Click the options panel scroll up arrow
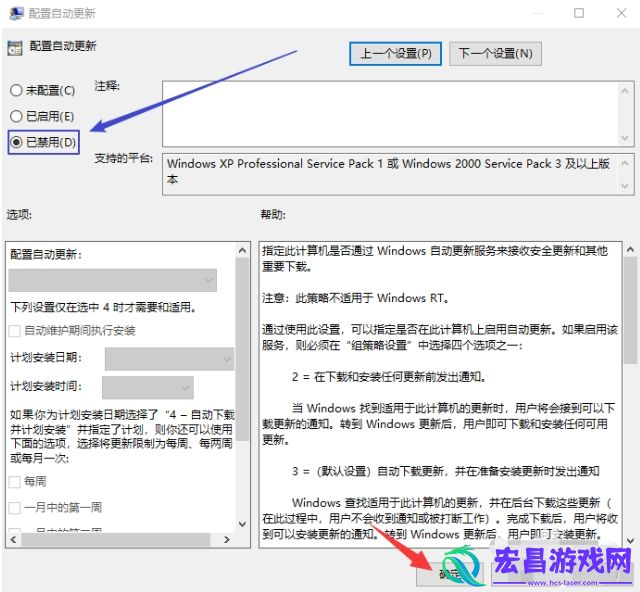640x592 pixels. point(242,250)
